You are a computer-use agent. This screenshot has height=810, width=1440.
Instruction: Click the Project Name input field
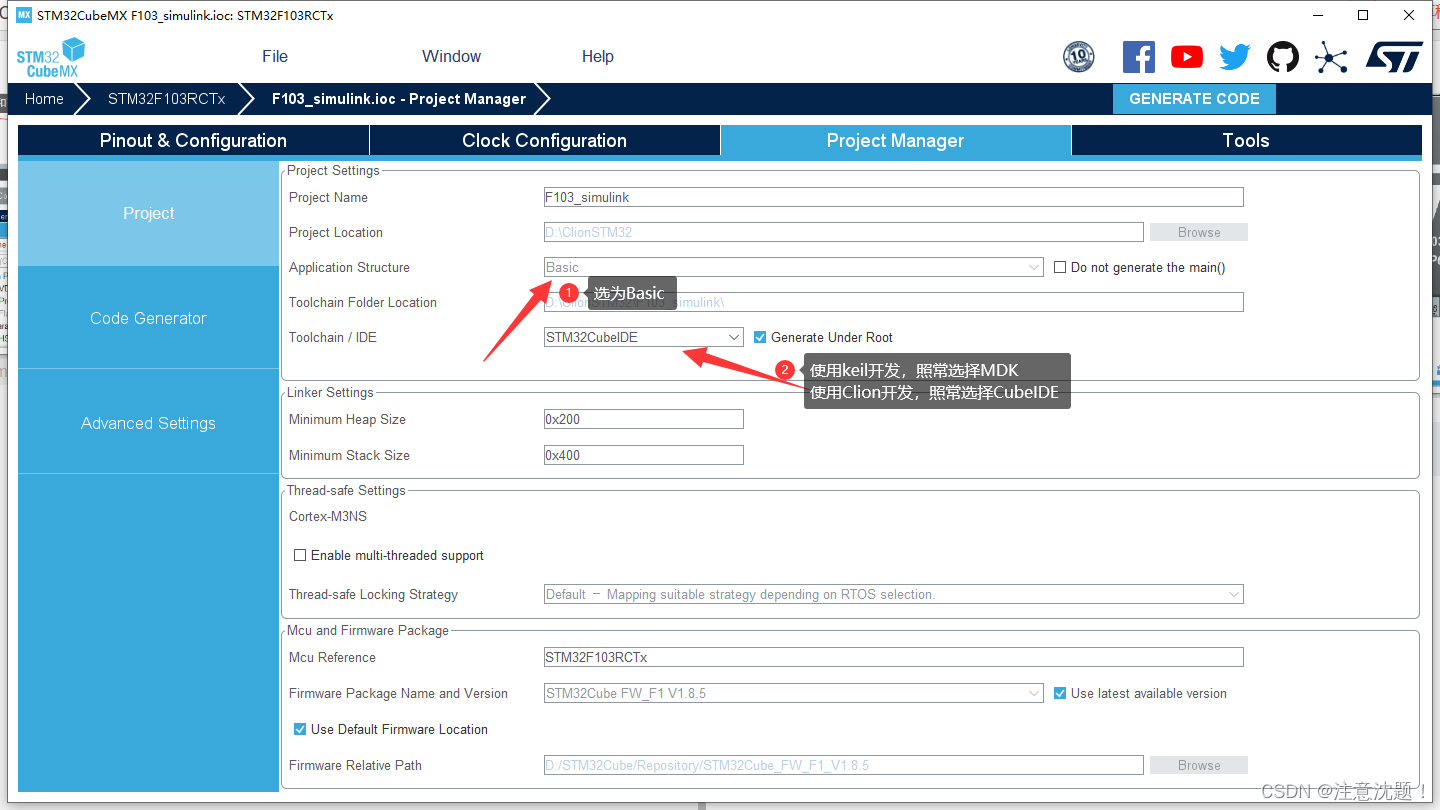(x=894, y=197)
